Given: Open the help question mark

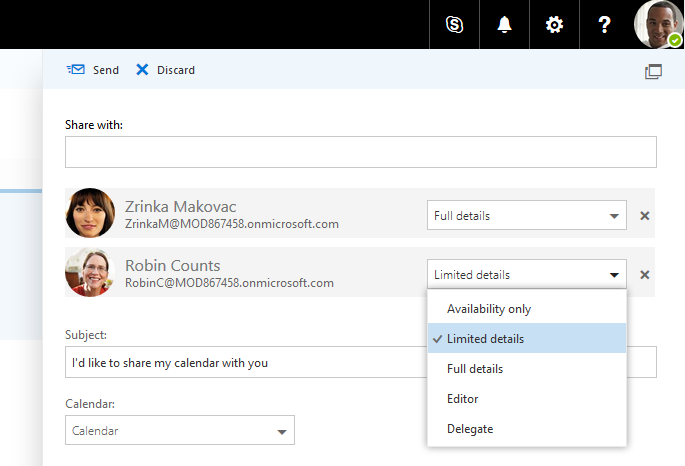Looking at the screenshot, I should tap(604, 24).
